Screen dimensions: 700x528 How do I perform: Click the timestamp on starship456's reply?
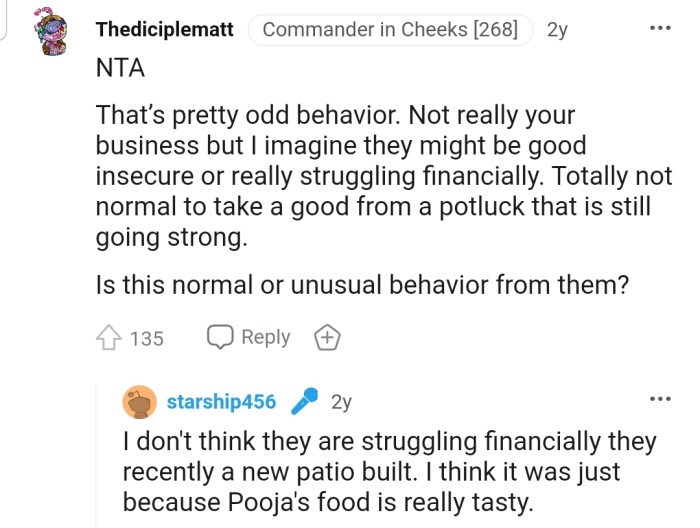(341, 402)
